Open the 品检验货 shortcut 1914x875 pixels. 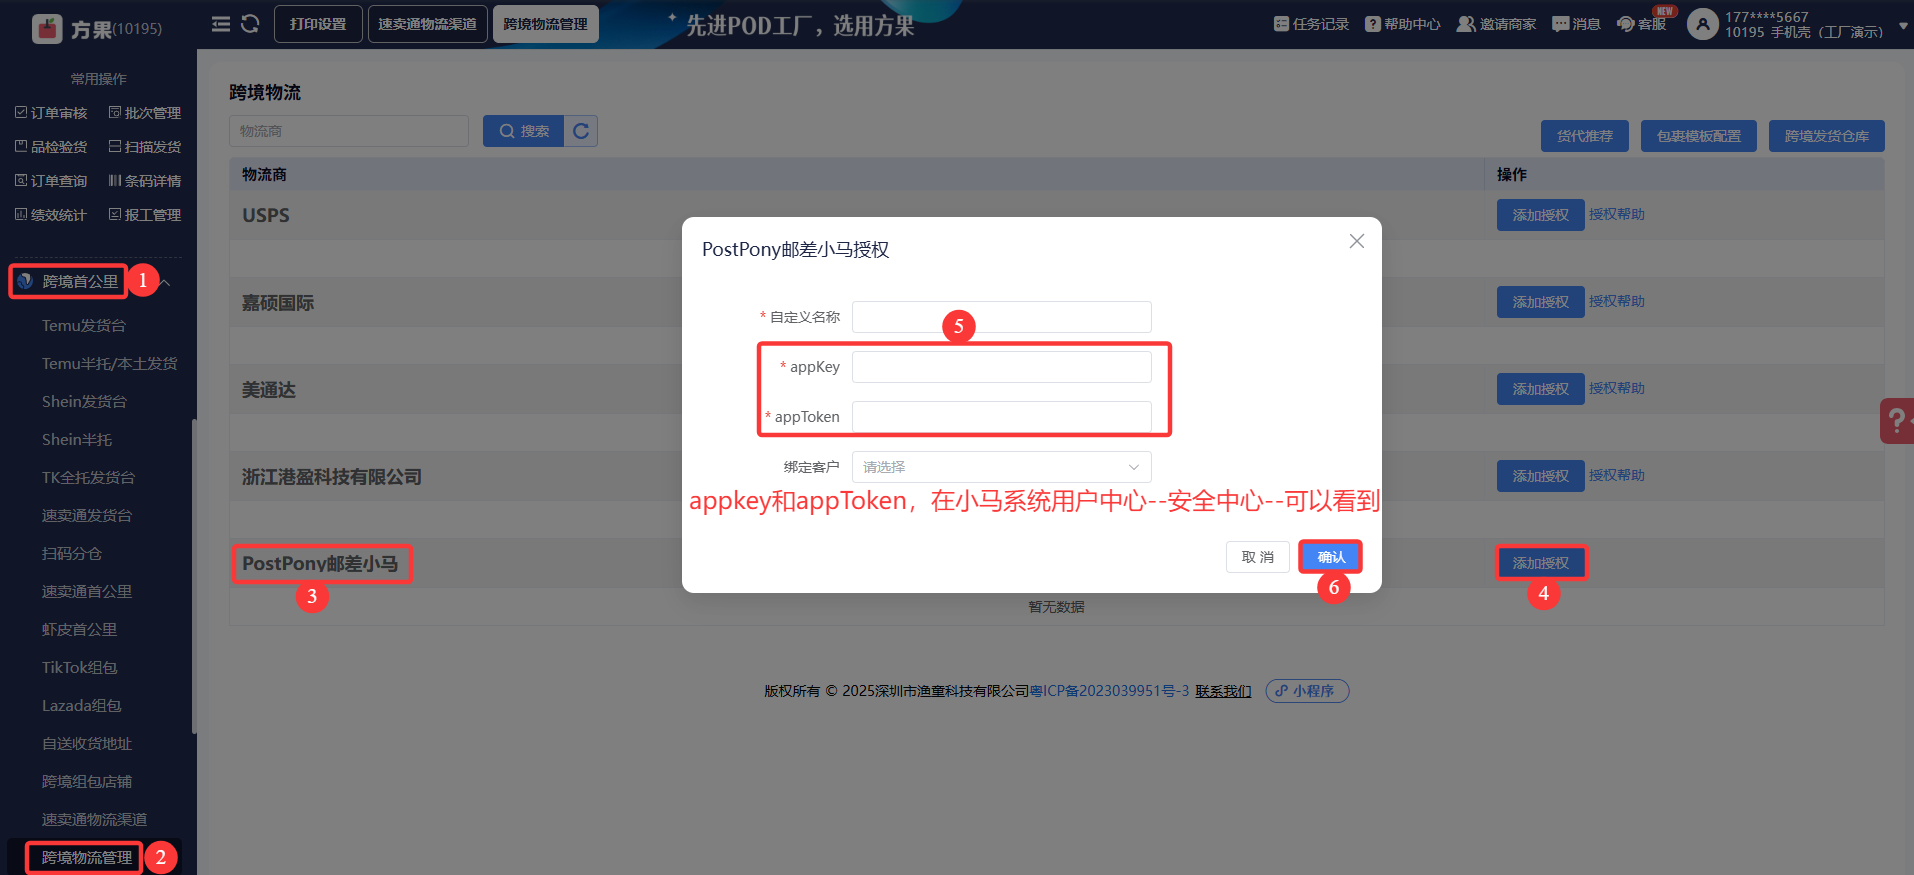coord(51,147)
